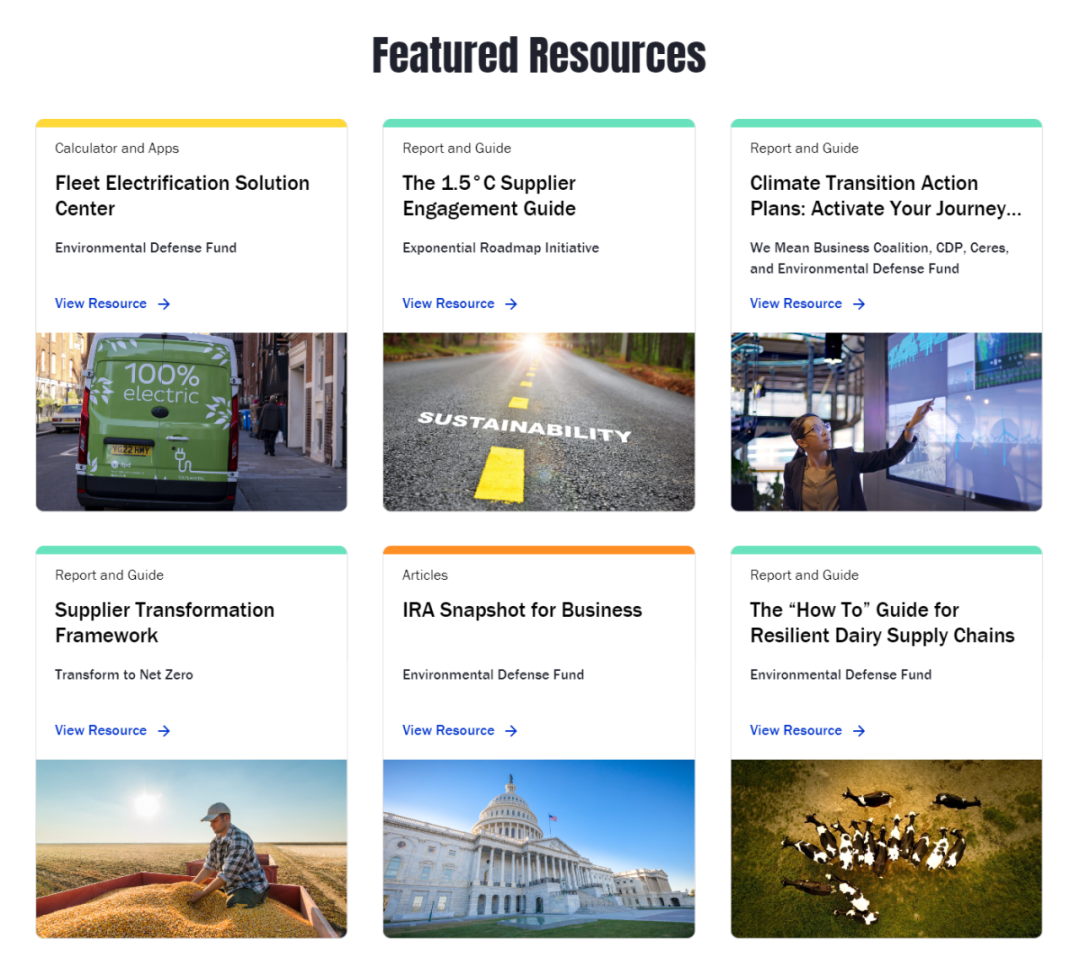Open the green electric van thumbnail
Viewport: 1080px width, 958px height.
(x=191, y=421)
